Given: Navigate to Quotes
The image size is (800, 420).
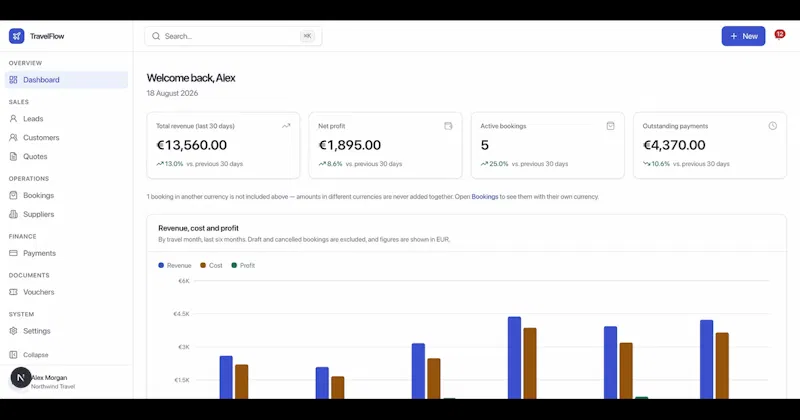Looking at the screenshot, I should coord(66,156).
